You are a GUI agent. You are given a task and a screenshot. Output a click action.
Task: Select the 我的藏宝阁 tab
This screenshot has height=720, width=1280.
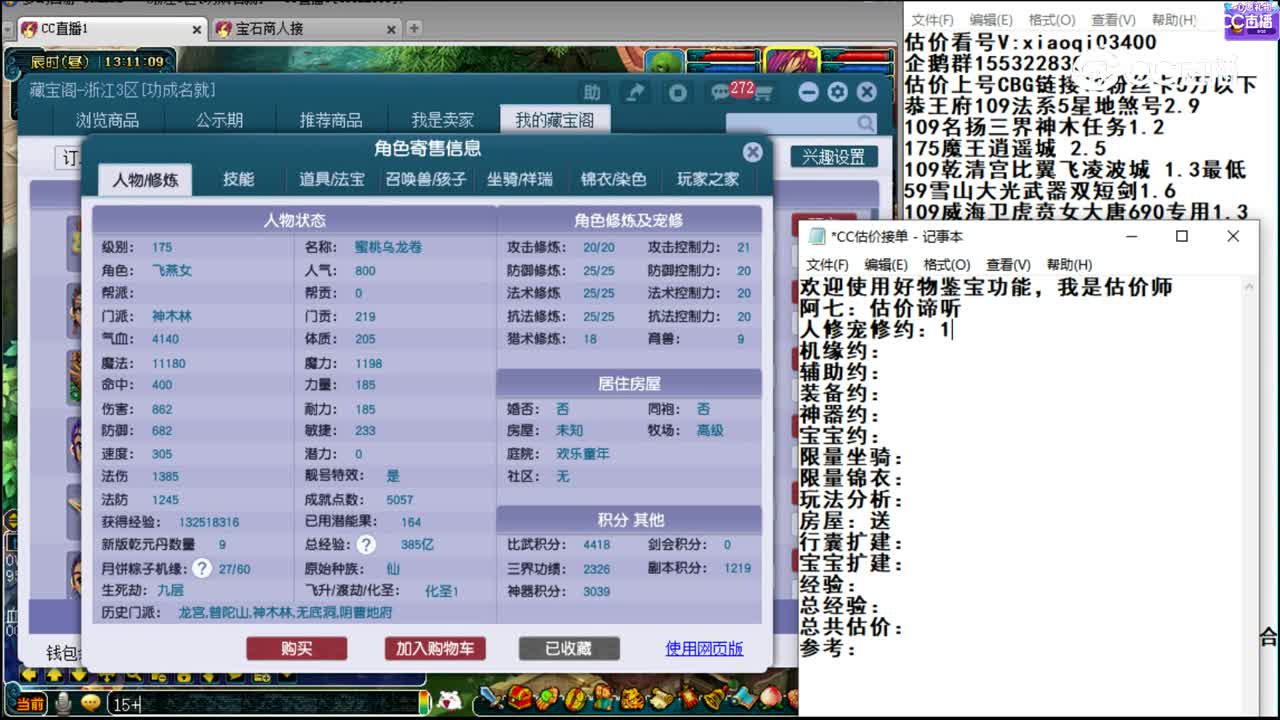coord(555,121)
